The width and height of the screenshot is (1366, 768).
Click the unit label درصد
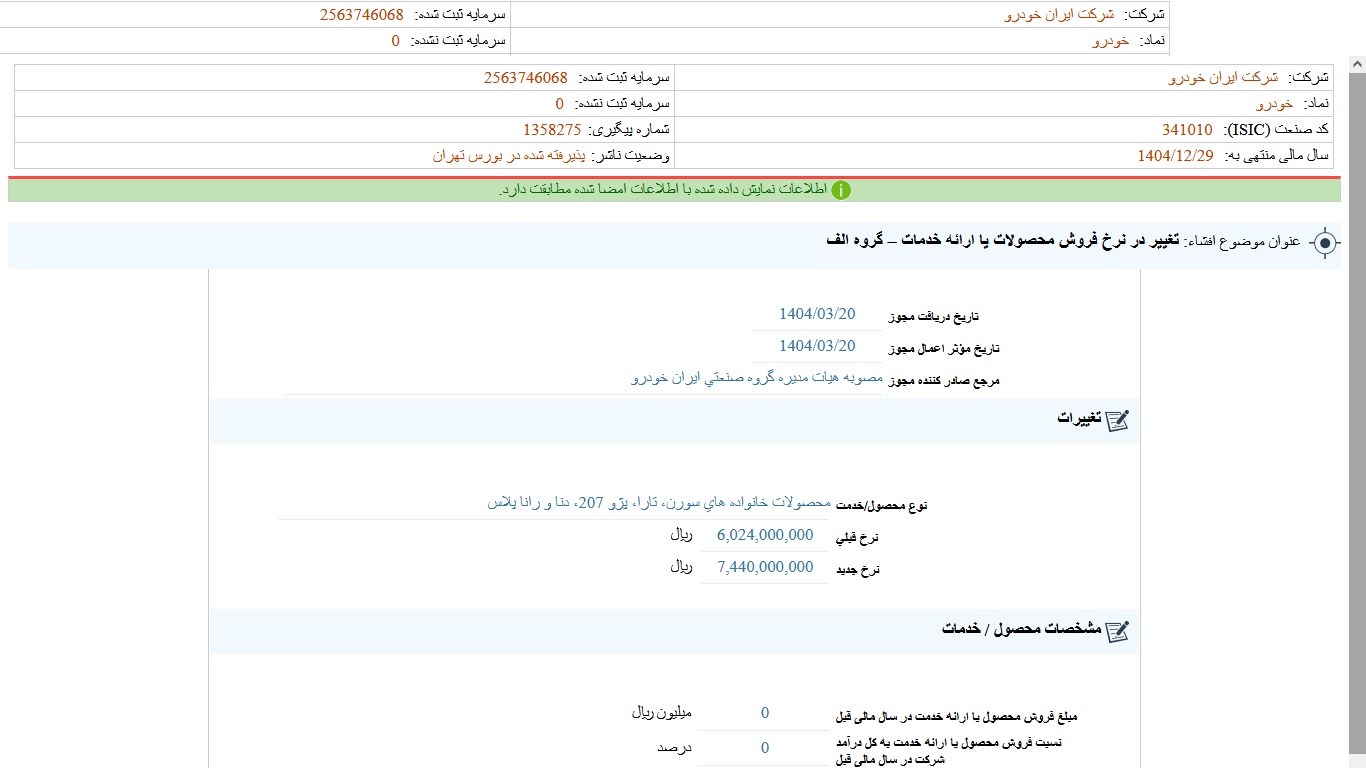[x=674, y=748]
